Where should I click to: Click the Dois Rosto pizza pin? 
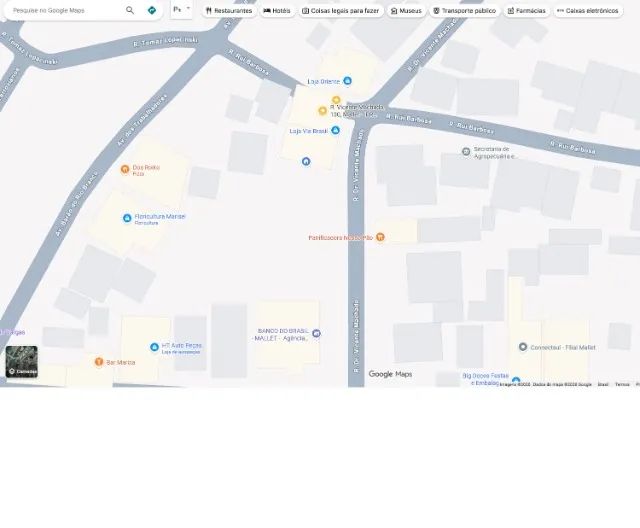[x=125, y=169]
